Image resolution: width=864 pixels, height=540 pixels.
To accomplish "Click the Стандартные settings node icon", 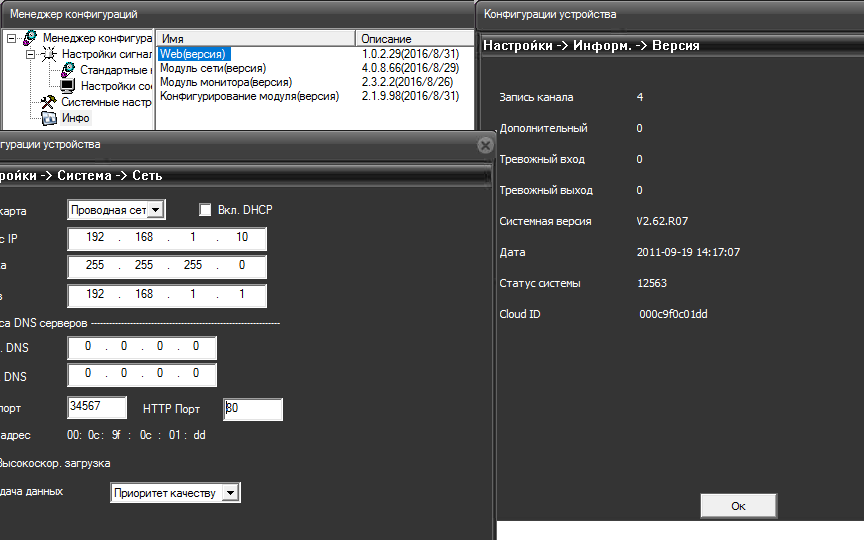I will tap(68, 70).
